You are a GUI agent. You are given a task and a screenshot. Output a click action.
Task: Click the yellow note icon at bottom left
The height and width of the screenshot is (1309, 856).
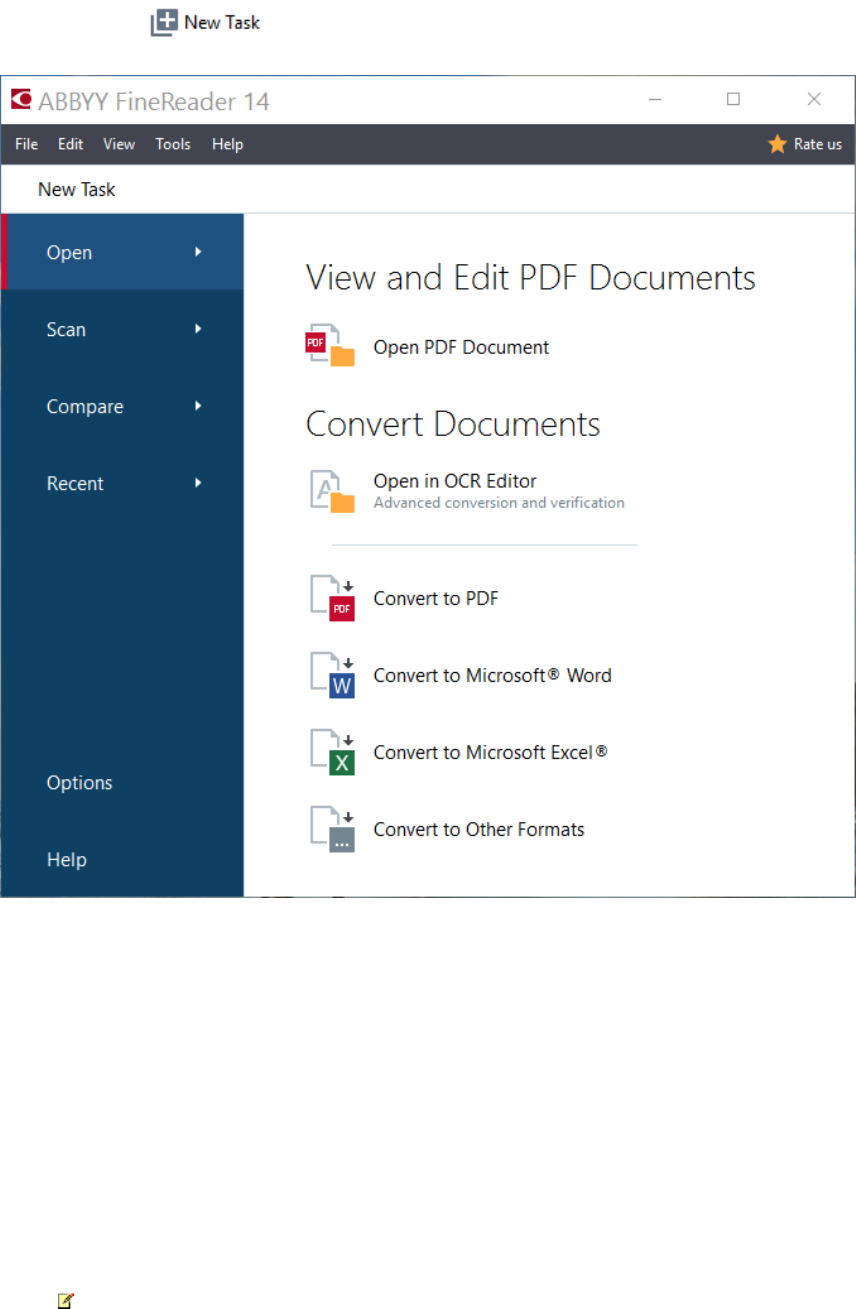(x=66, y=1301)
